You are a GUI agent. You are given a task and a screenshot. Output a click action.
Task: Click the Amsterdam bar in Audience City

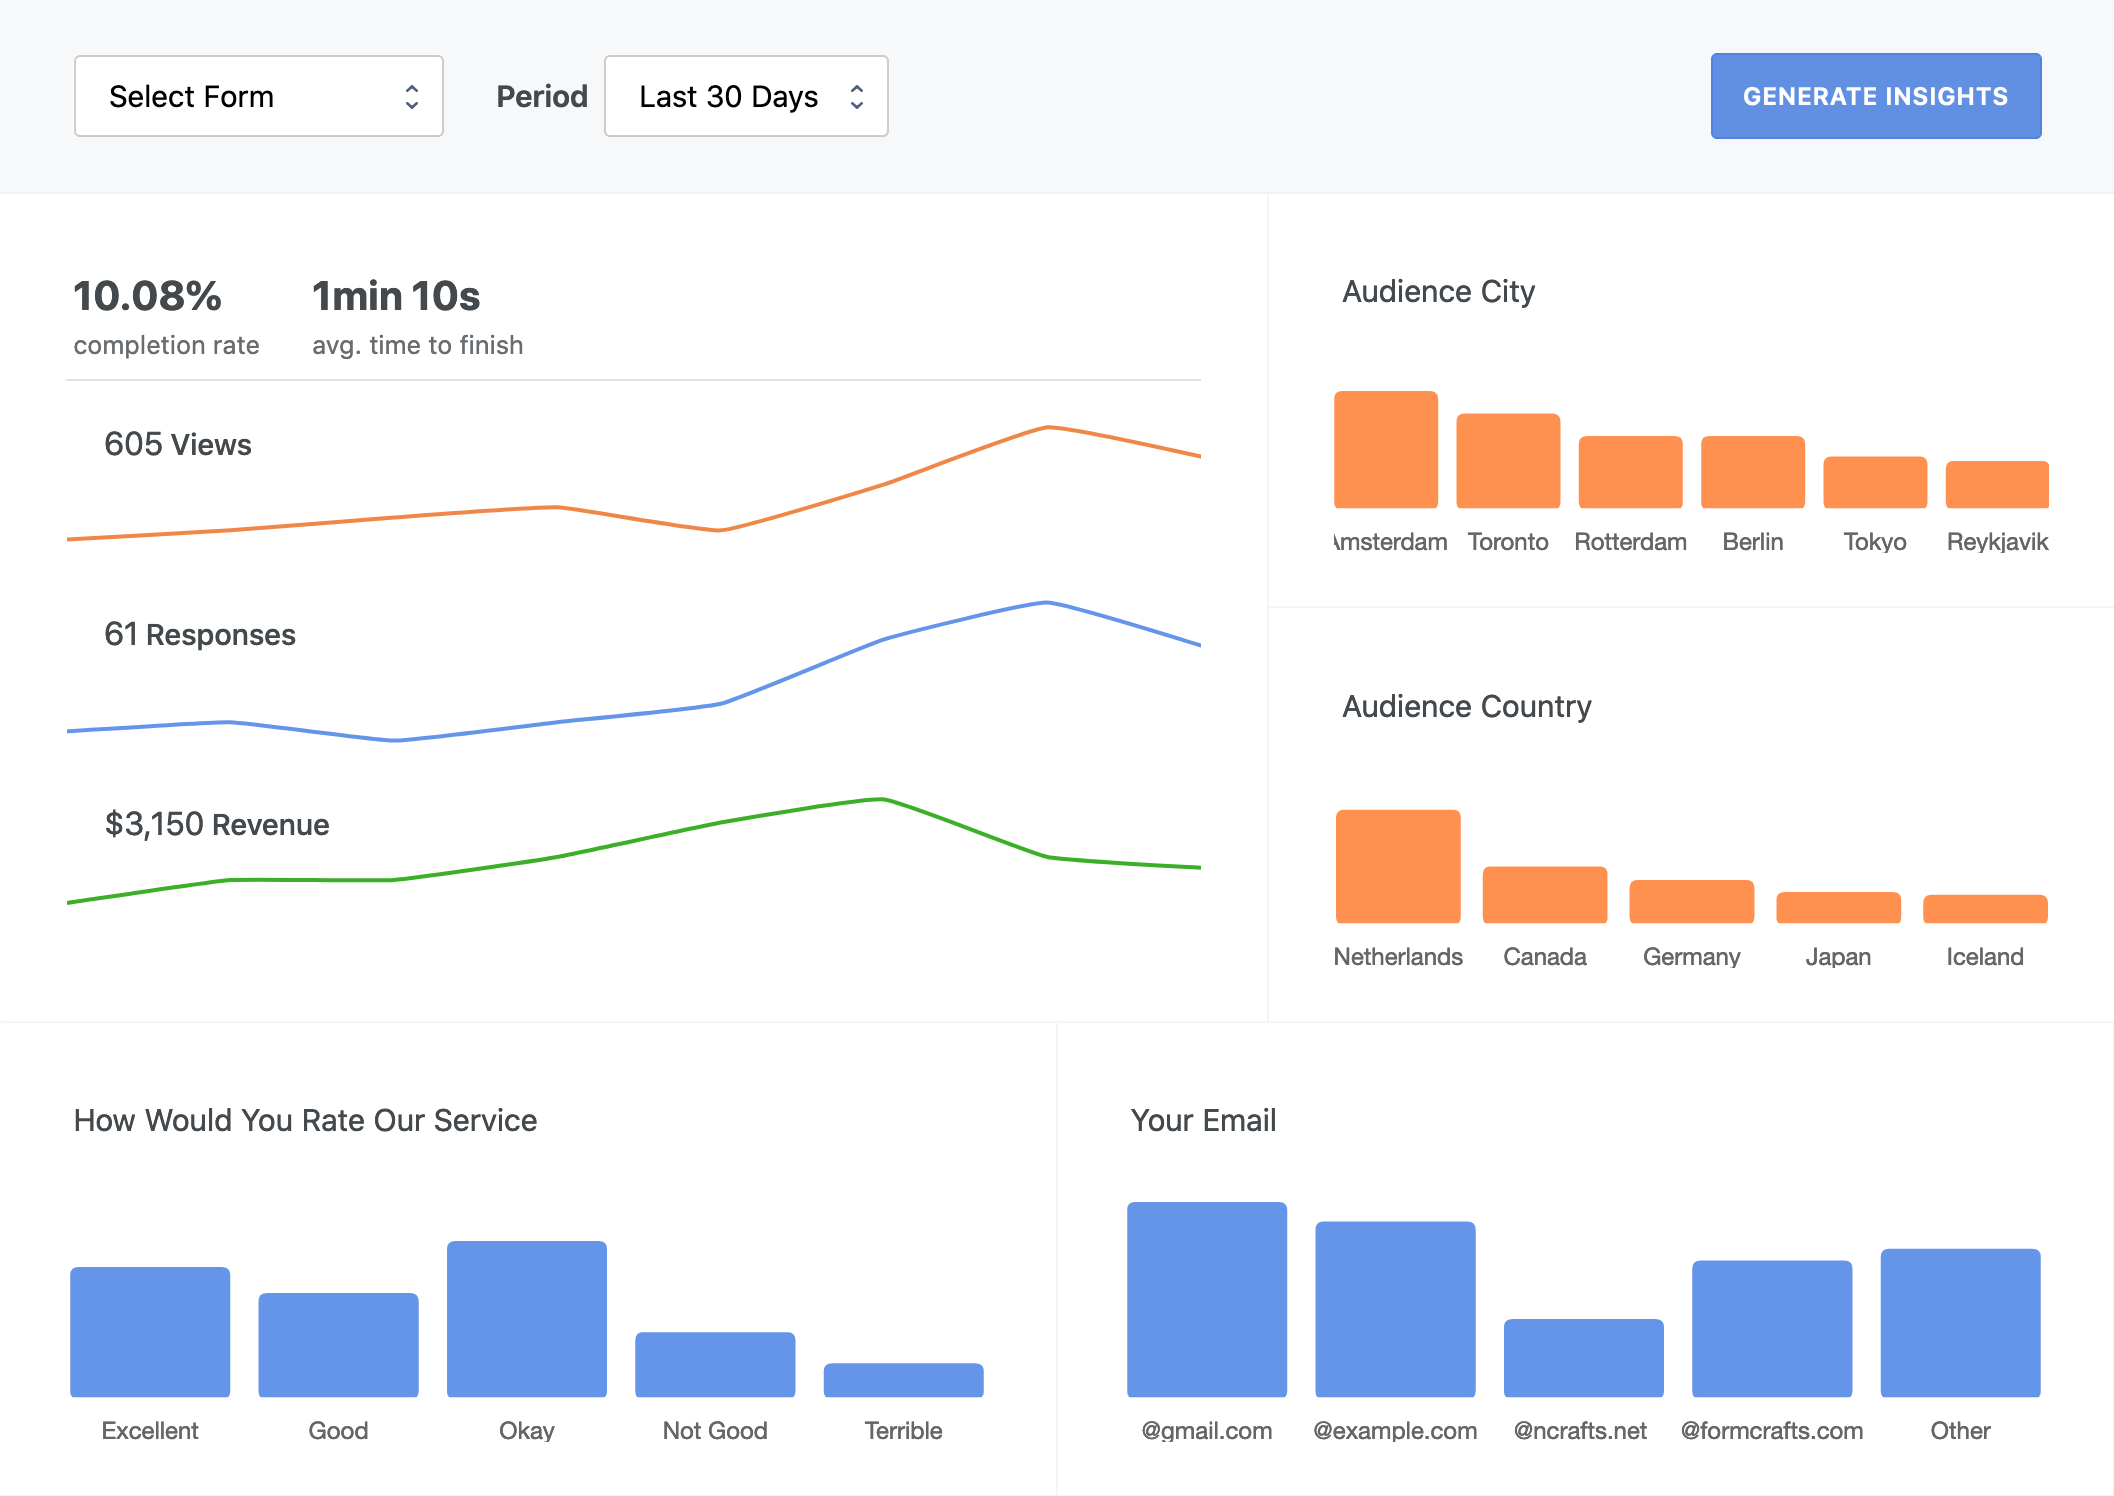point(1386,450)
